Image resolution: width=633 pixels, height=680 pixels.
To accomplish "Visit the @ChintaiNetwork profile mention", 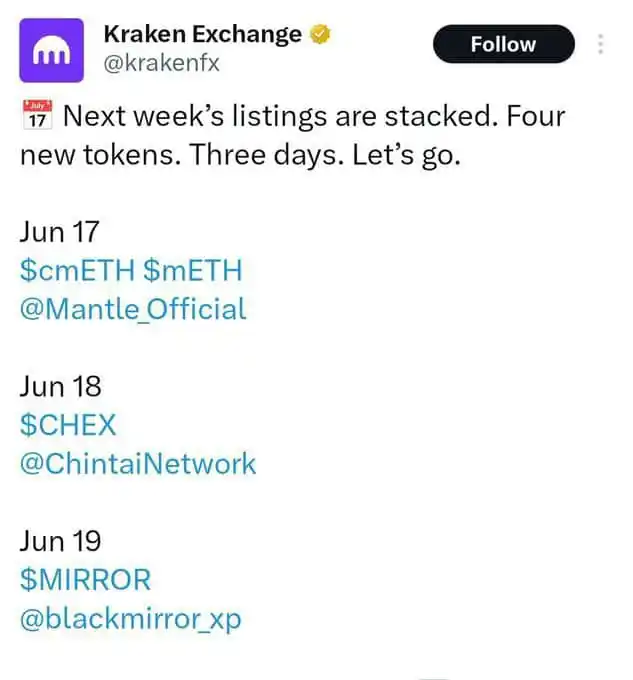I will click(x=138, y=464).
